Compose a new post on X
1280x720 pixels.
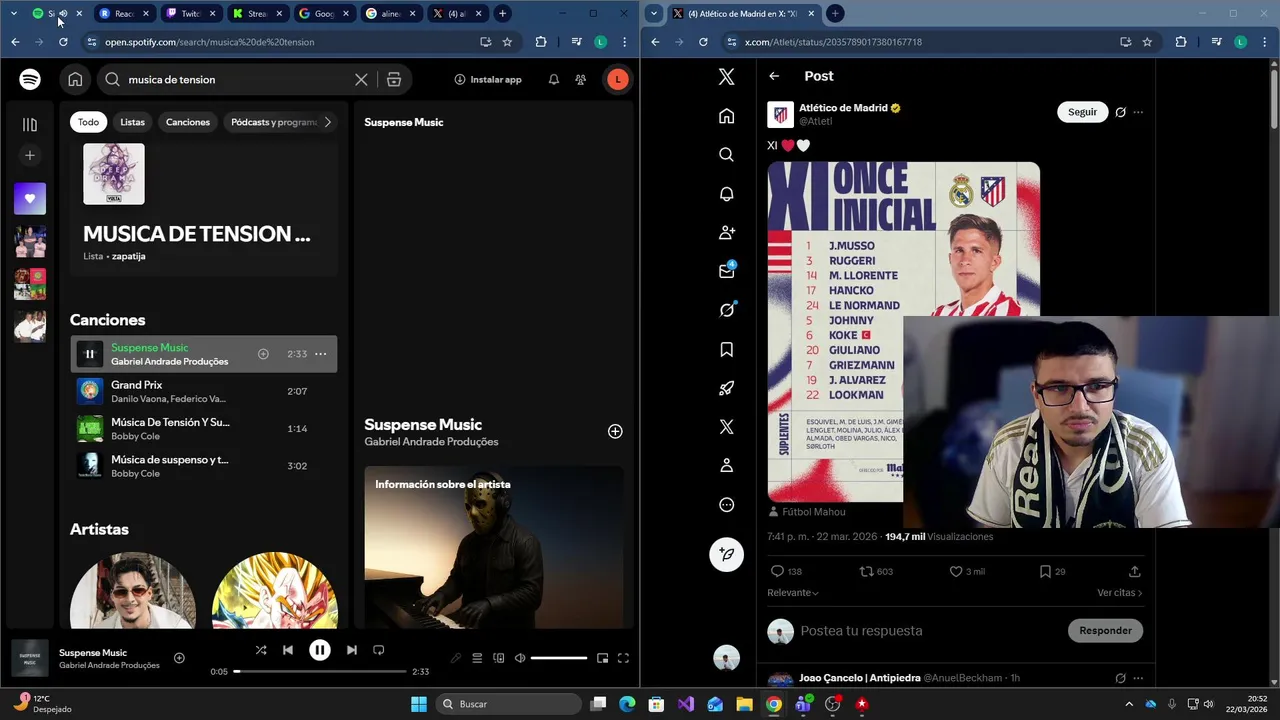coord(727,554)
